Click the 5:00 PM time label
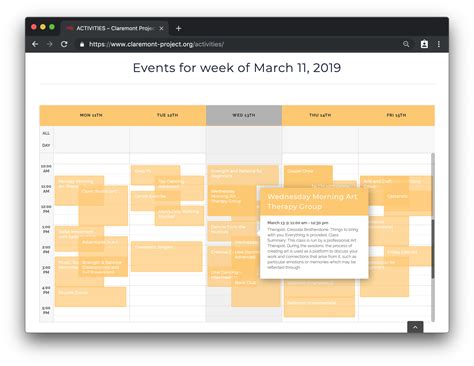This screenshot has height=366, width=474. [46, 310]
